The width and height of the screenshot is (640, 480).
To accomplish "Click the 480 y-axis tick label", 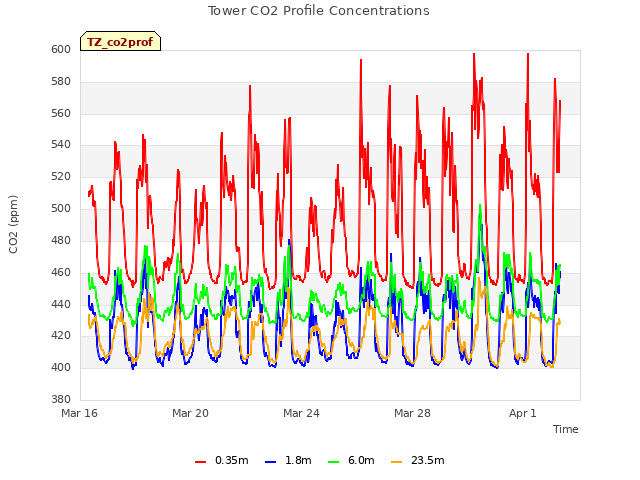I will (61, 240).
